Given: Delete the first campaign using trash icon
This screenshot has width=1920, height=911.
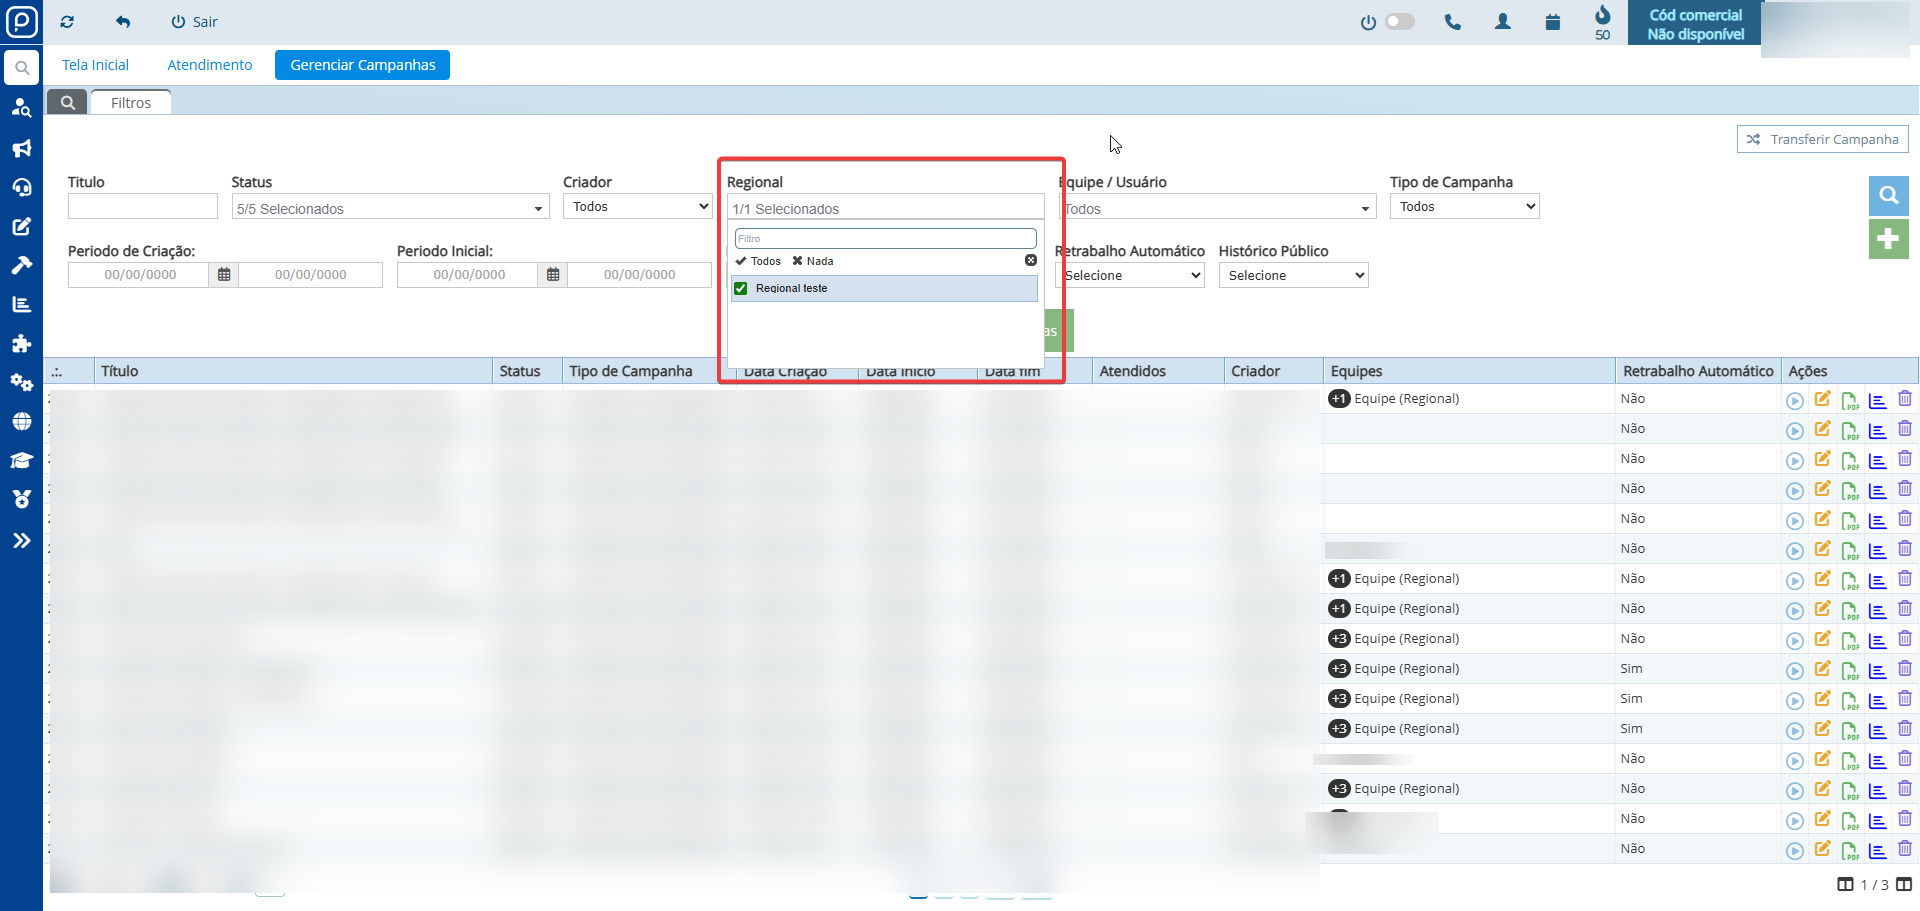Looking at the screenshot, I should [x=1904, y=399].
